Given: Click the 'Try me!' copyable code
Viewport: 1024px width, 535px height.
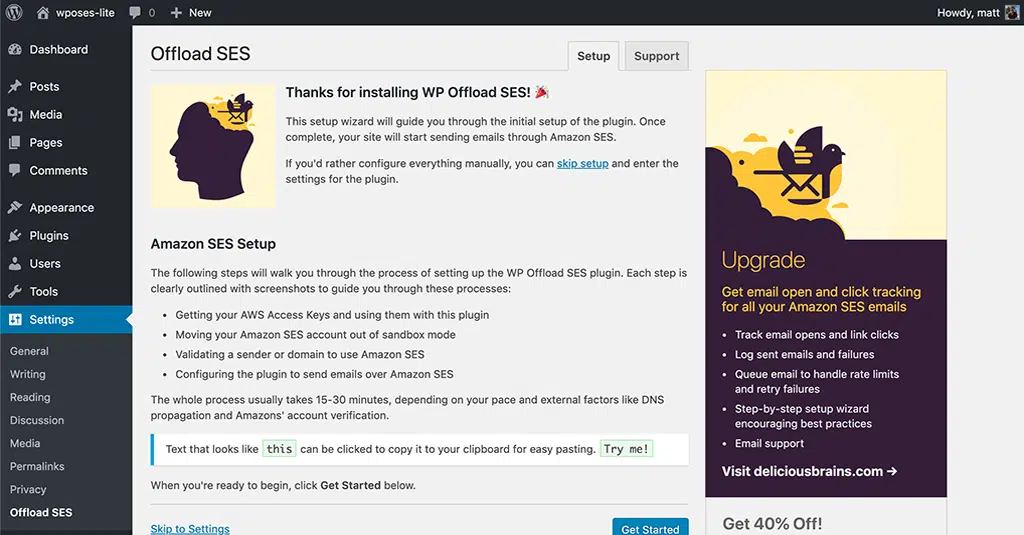Looking at the screenshot, I should 626,449.
